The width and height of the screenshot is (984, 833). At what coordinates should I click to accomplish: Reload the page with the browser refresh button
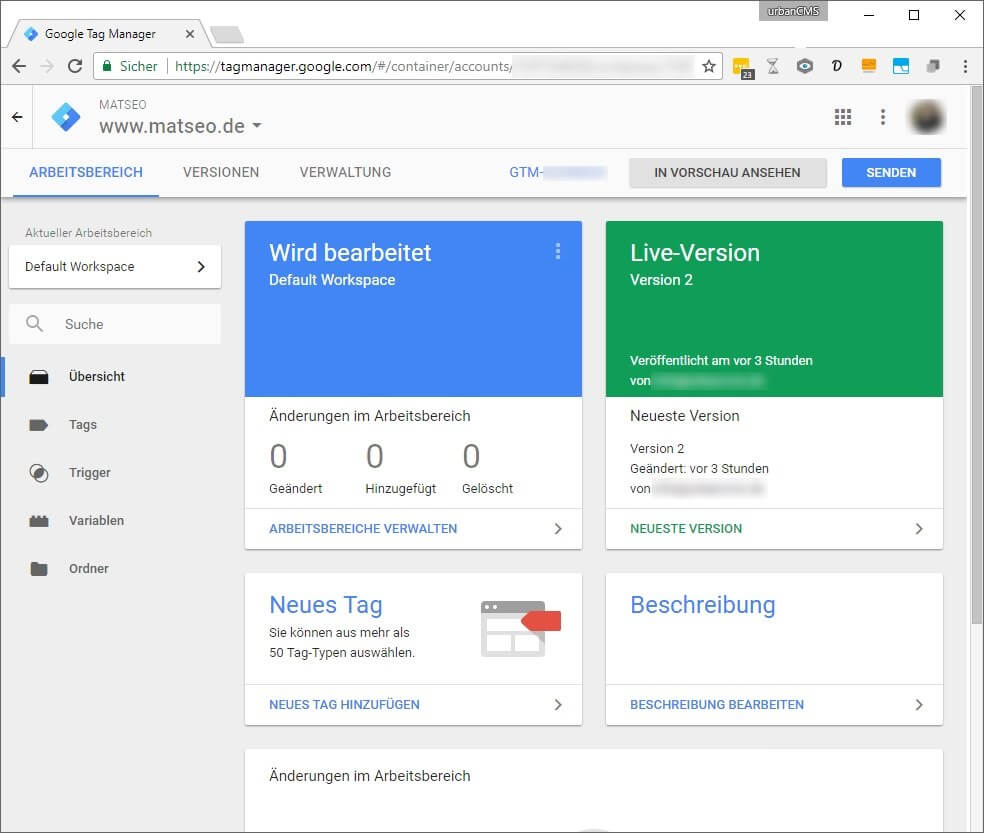74,66
